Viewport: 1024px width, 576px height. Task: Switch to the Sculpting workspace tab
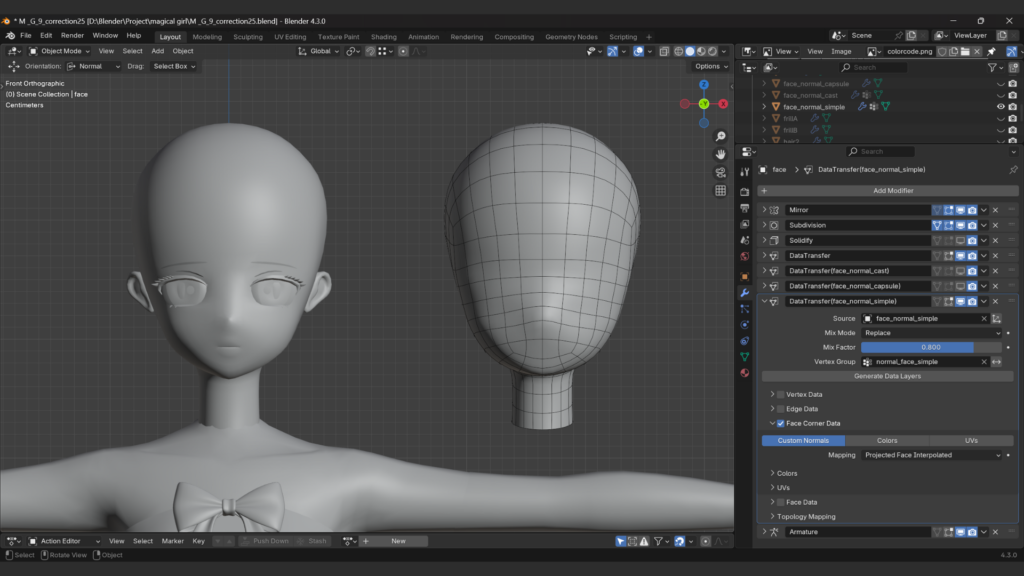(x=247, y=37)
